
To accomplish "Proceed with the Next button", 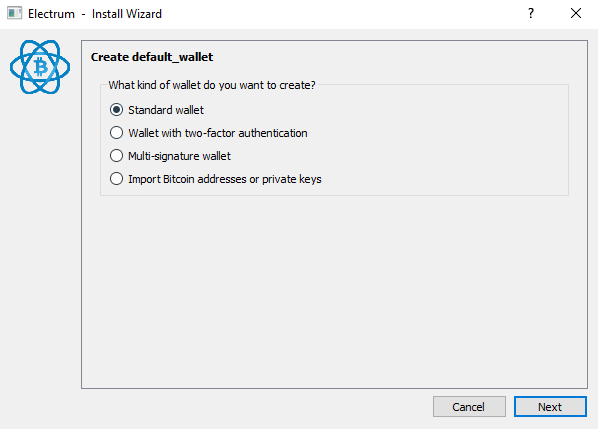I will coord(550,407).
